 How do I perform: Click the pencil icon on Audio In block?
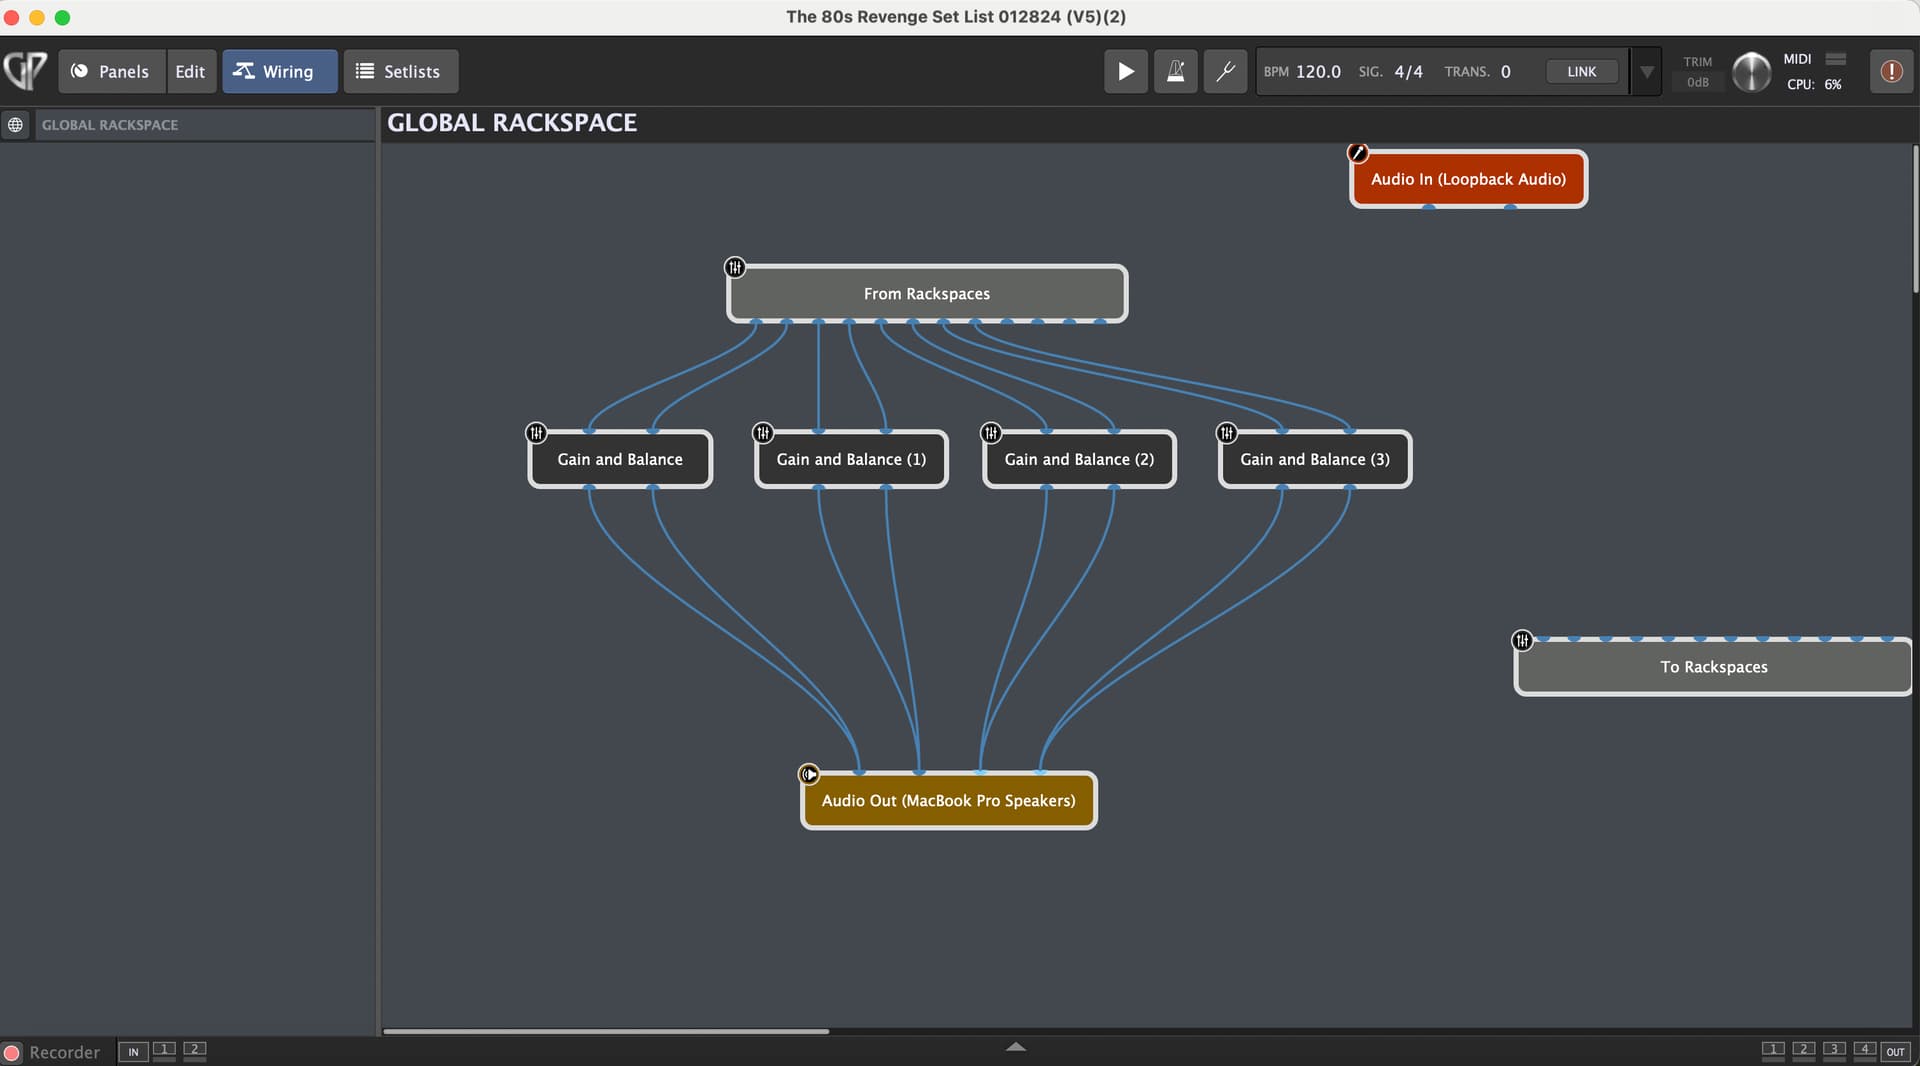coord(1357,153)
